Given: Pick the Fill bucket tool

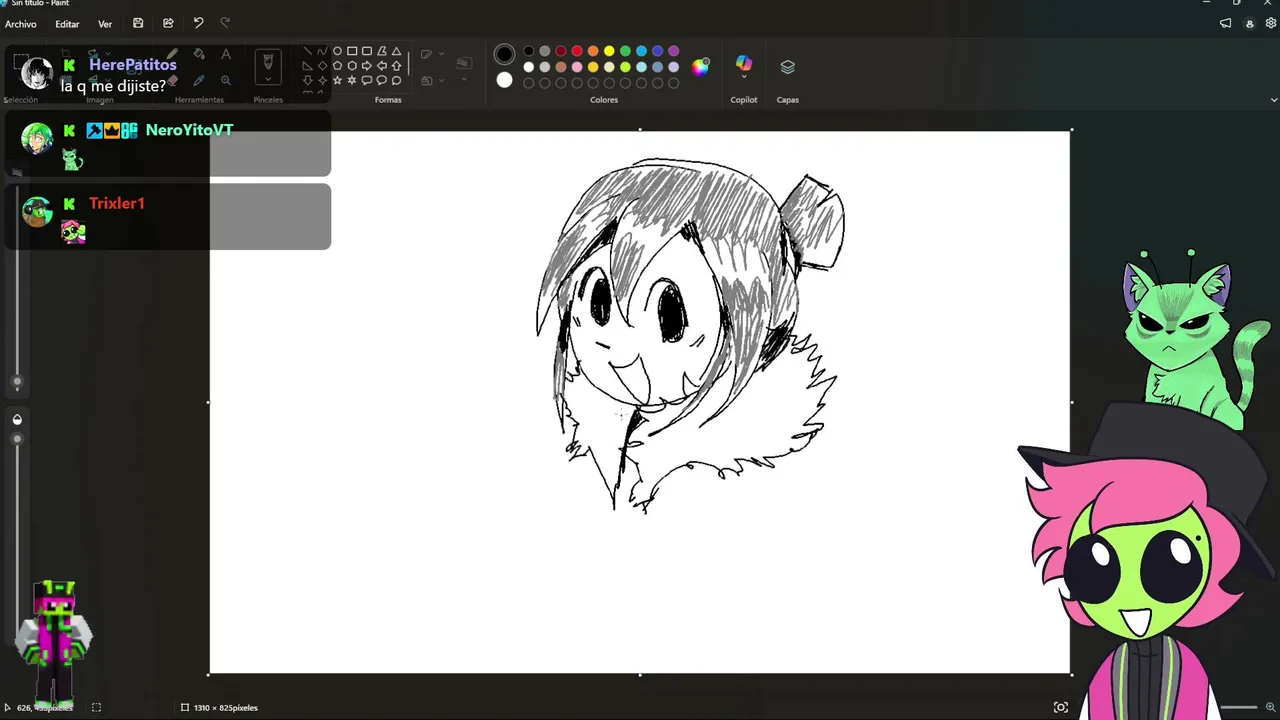Looking at the screenshot, I should tap(199, 54).
